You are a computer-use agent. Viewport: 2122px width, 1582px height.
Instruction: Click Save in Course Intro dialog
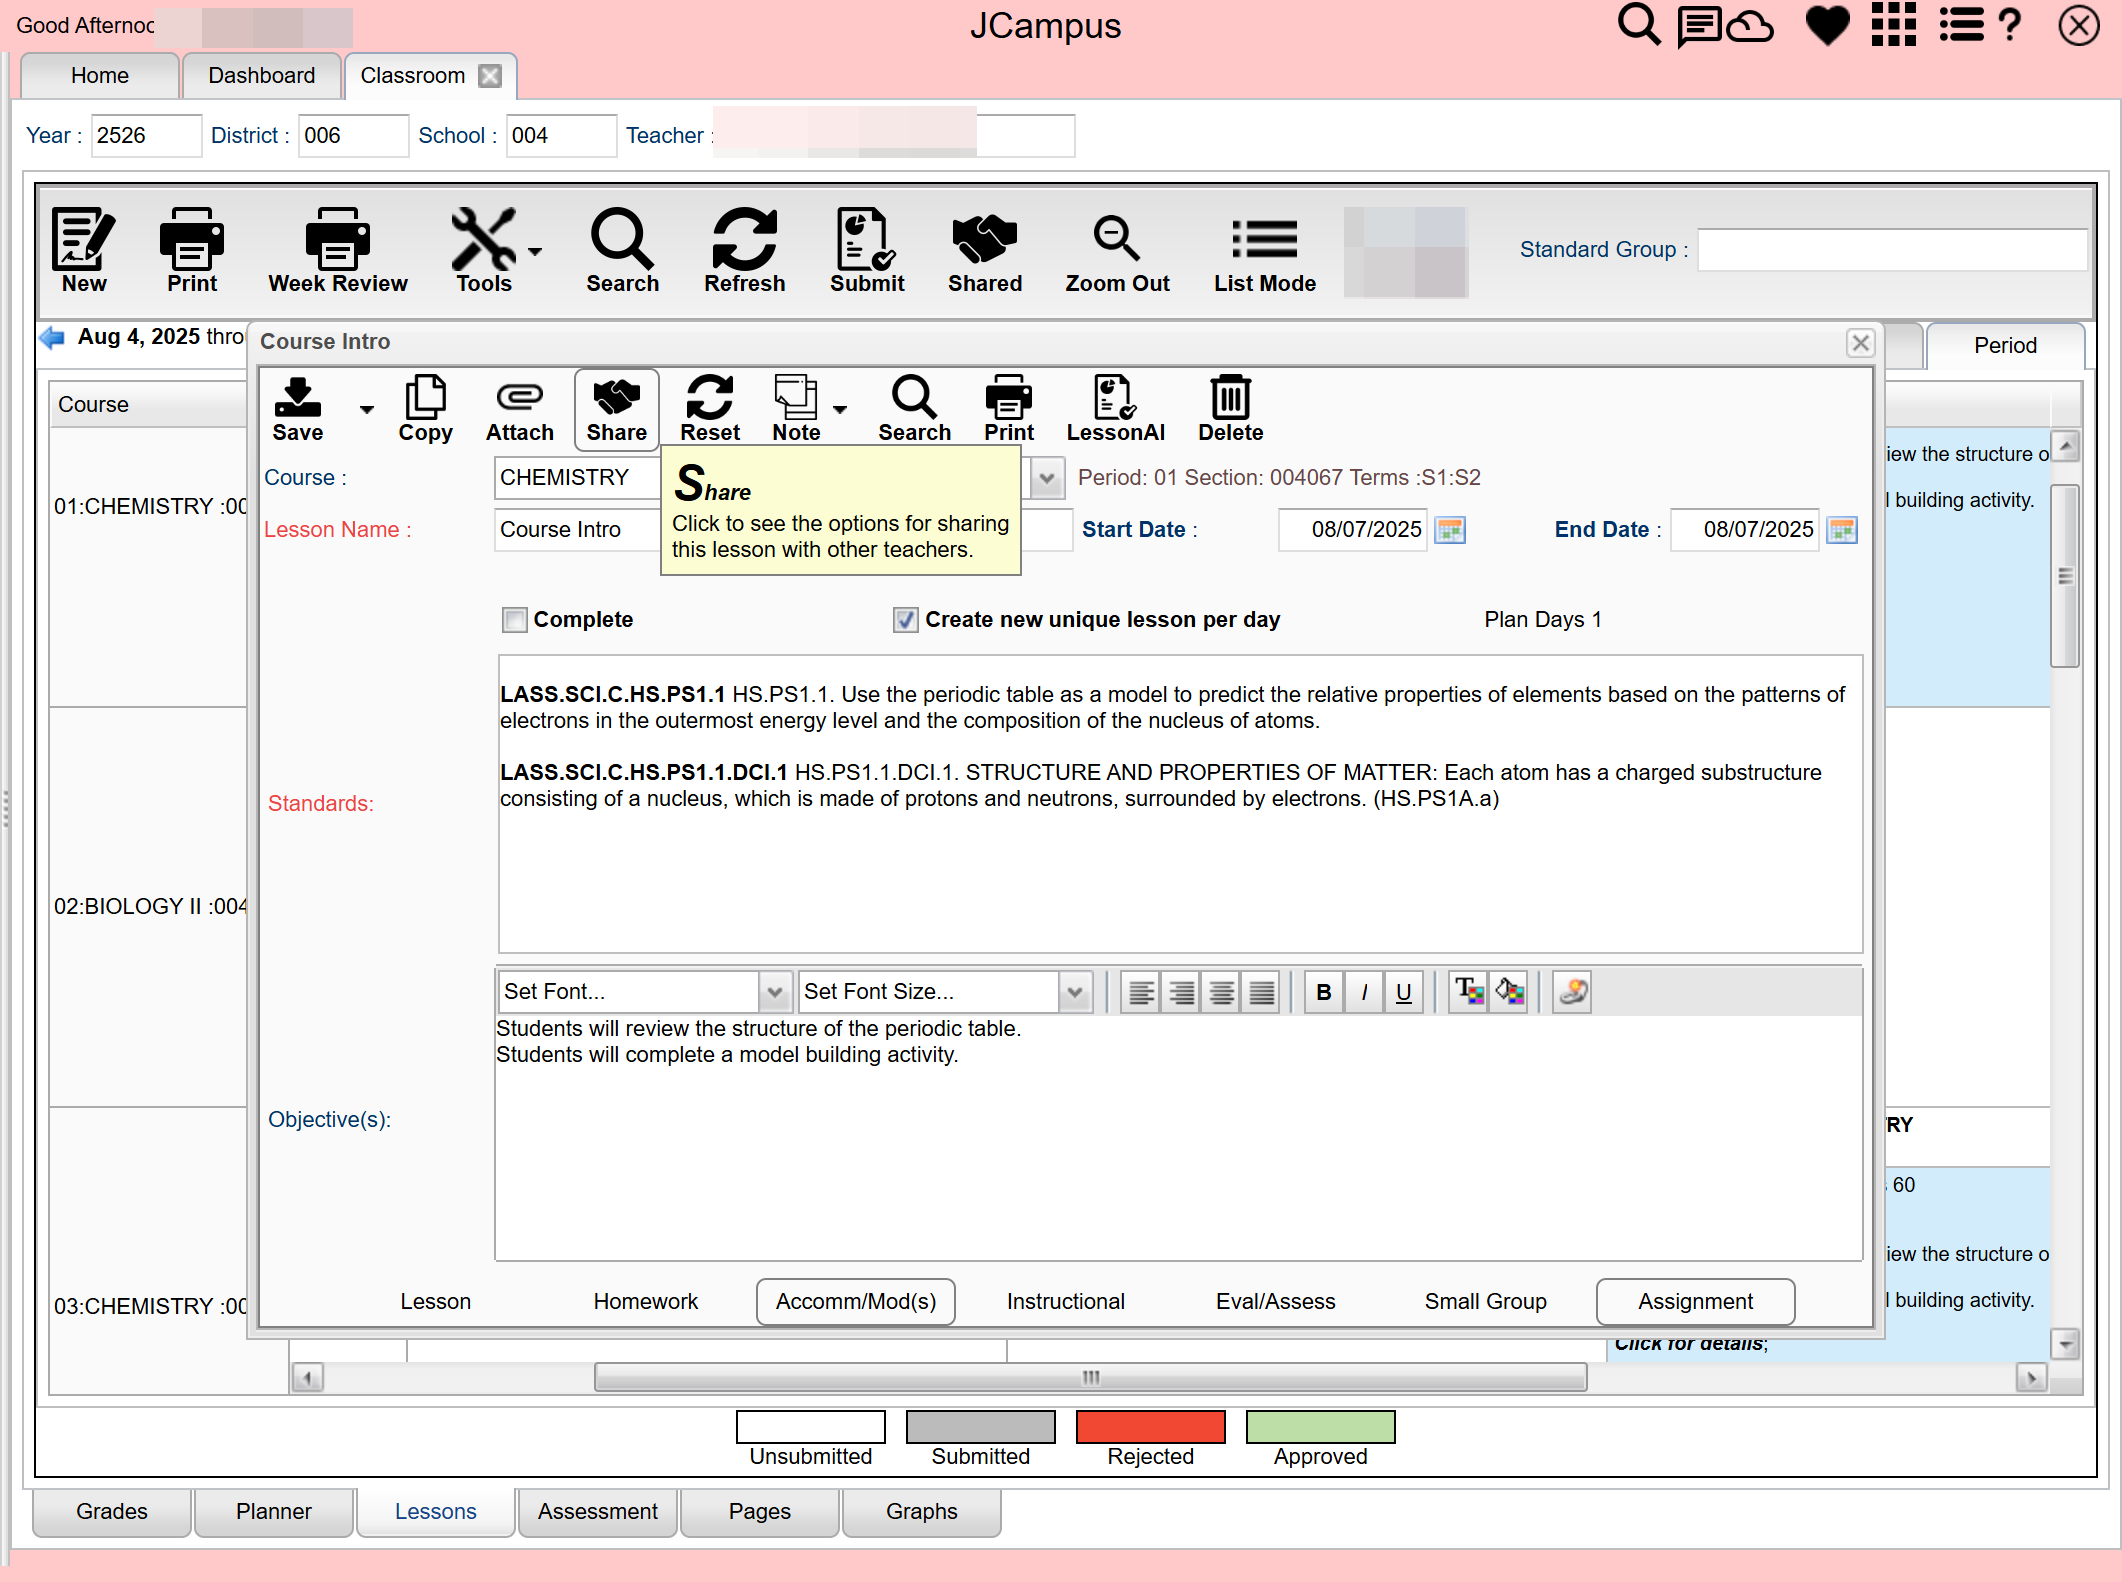pos(298,408)
